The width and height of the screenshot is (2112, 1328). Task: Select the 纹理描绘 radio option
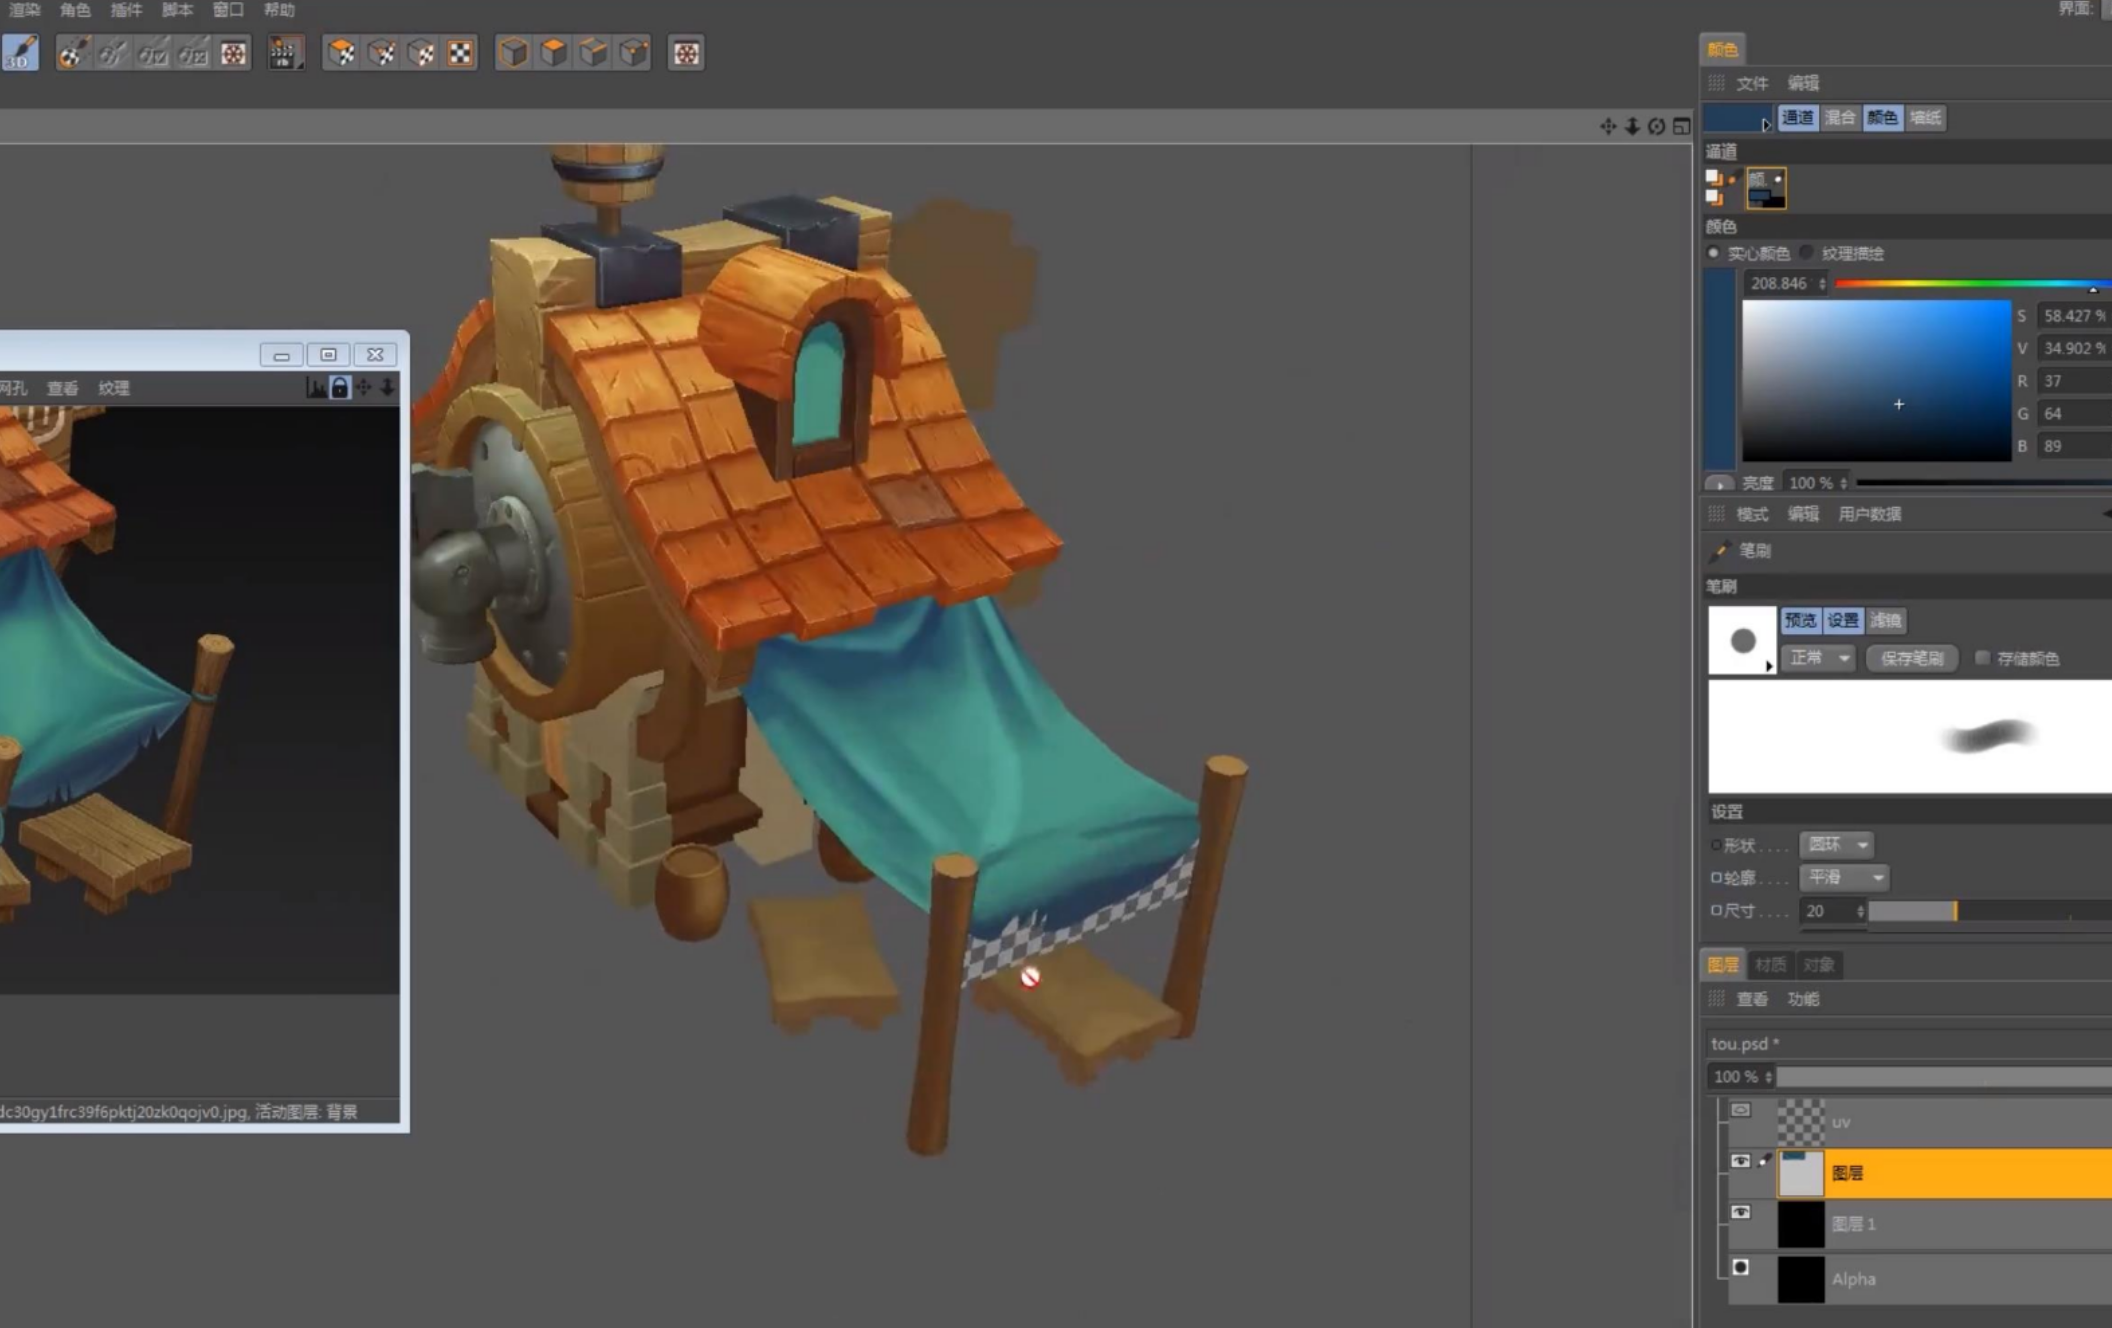pos(1807,253)
